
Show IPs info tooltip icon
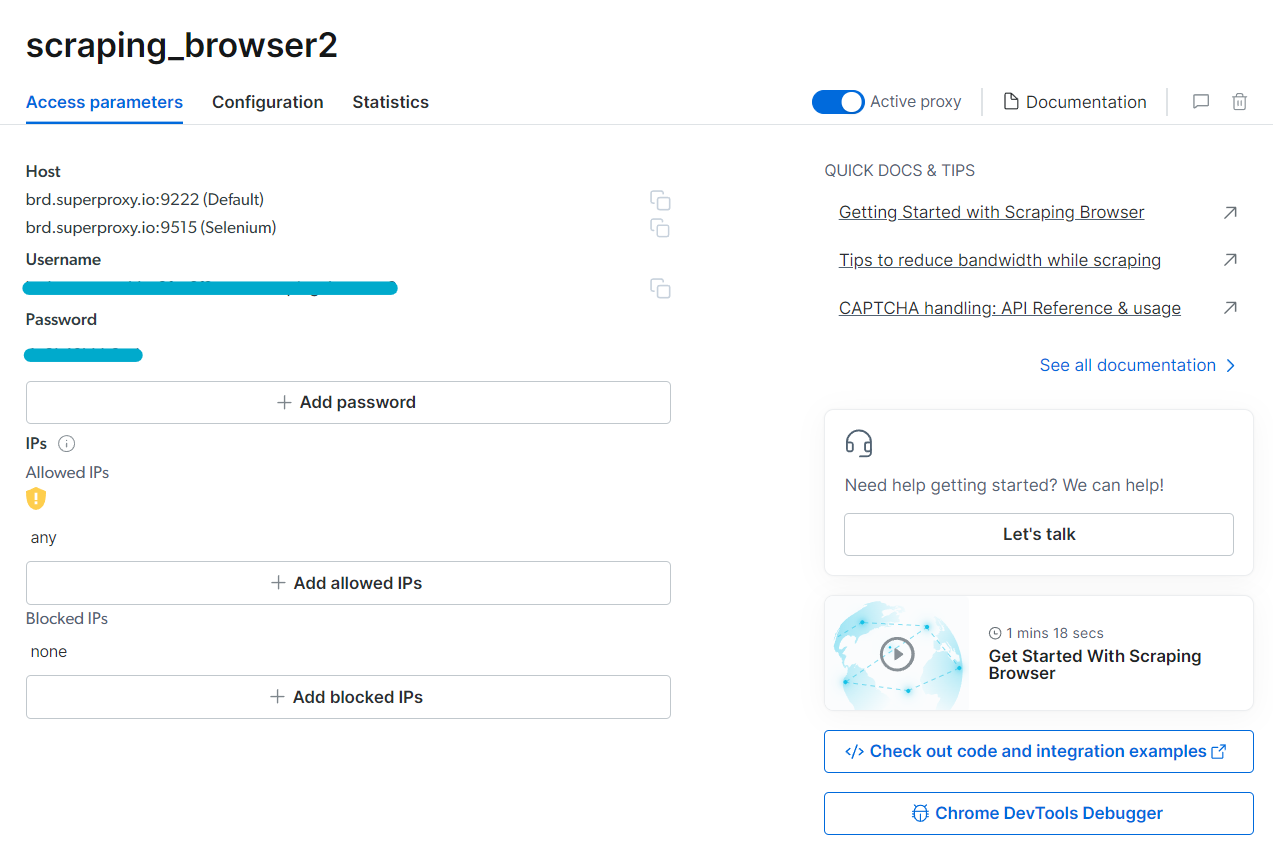[67, 444]
